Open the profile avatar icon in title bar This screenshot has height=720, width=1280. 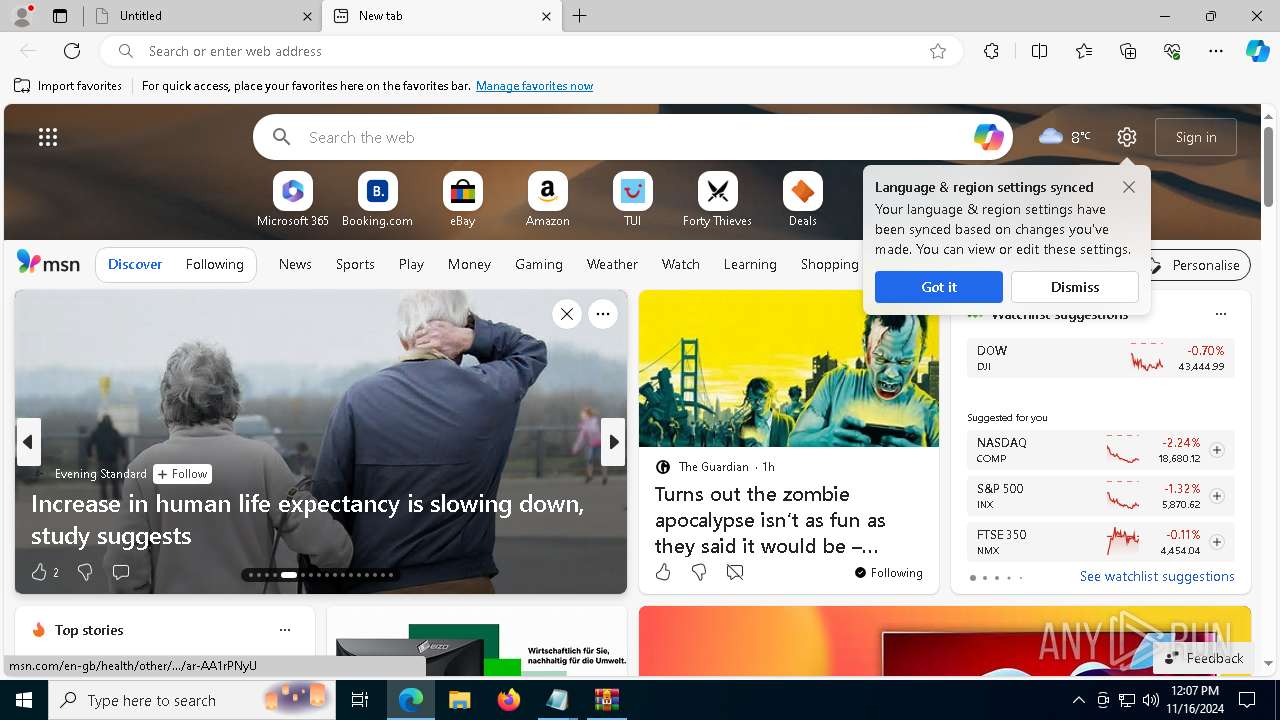tap(21, 16)
